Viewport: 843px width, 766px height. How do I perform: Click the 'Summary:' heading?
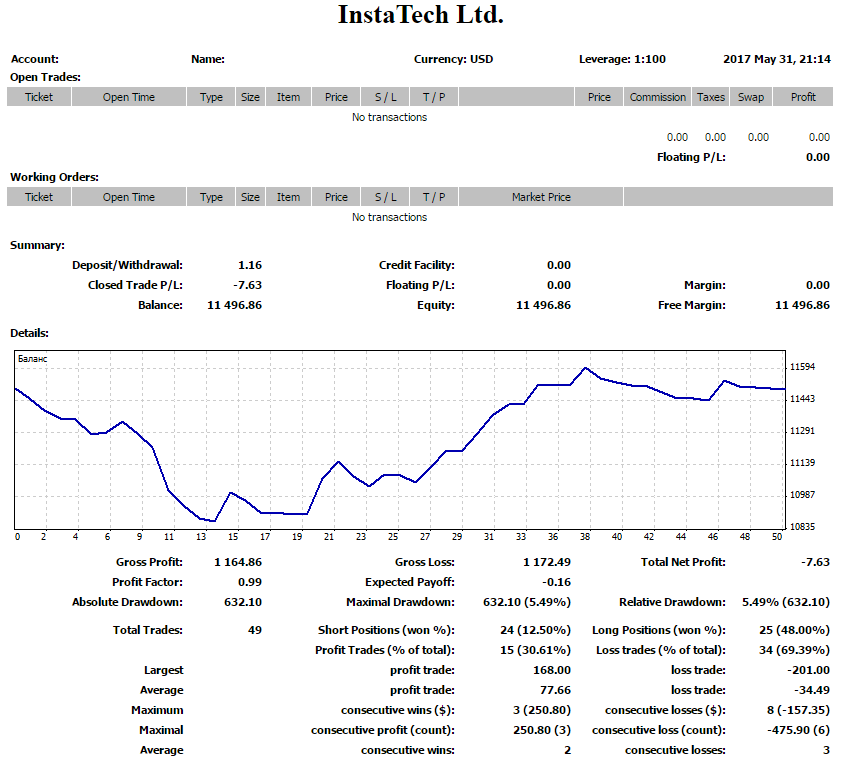tap(37, 245)
